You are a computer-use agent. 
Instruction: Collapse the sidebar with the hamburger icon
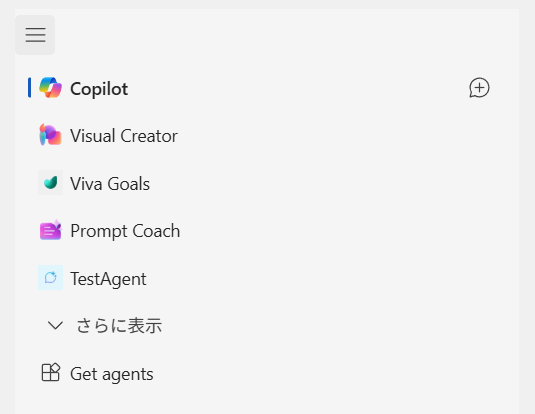[x=35, y=35]
